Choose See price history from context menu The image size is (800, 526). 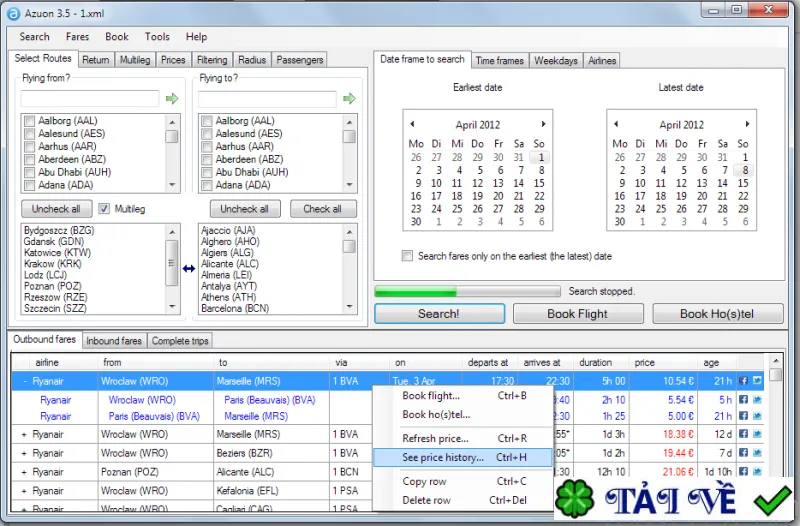pos(463,458)
